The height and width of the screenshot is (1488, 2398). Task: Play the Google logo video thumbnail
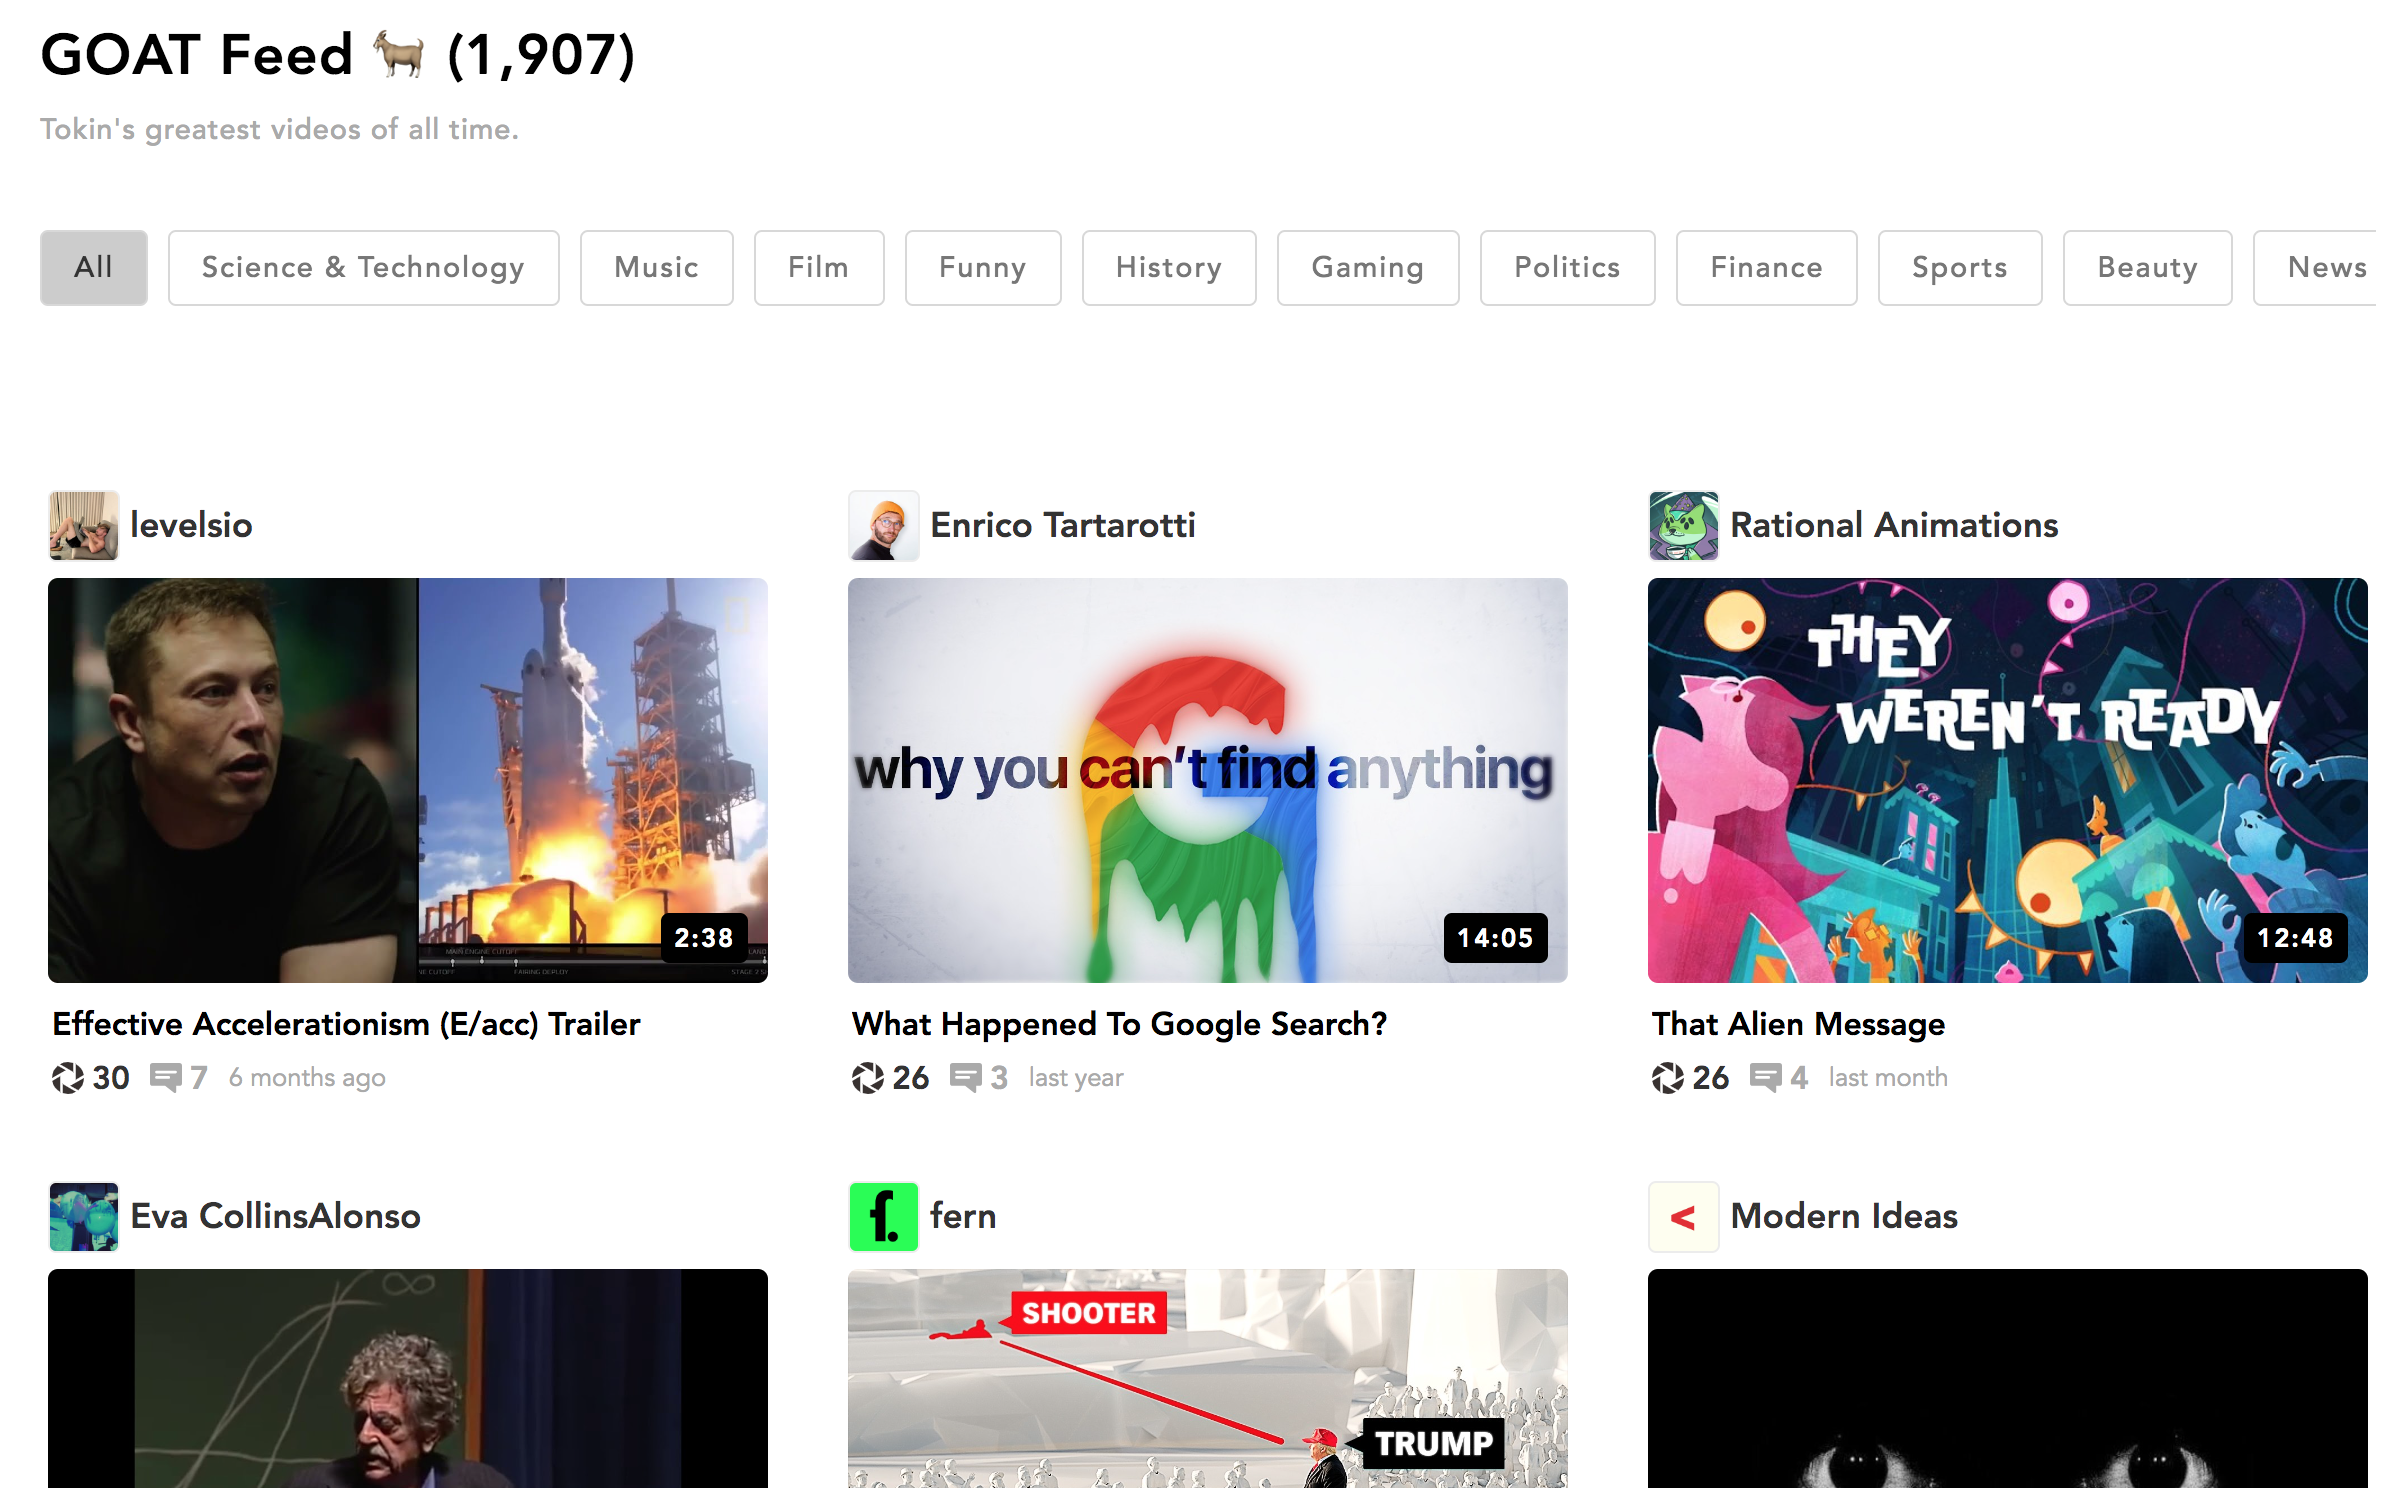[x=1208, y=780]
